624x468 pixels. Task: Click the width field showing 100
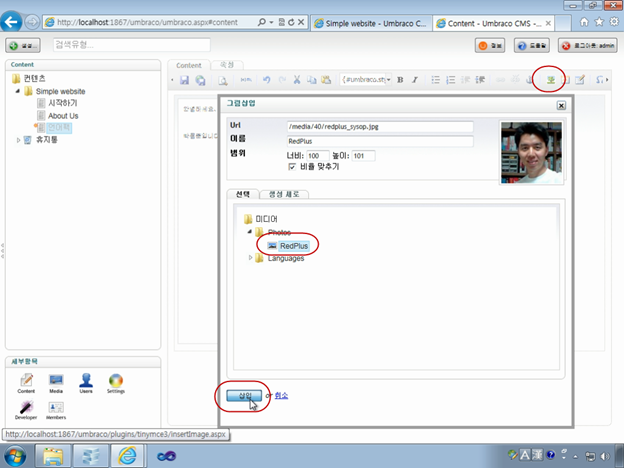[318, 156]
